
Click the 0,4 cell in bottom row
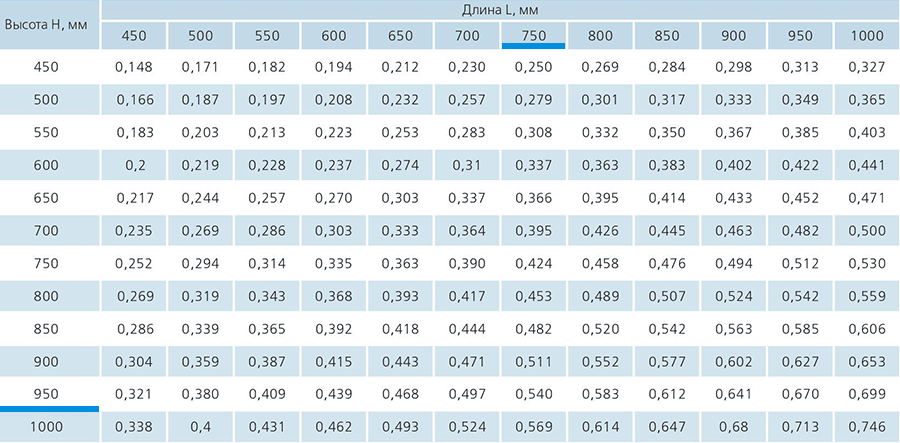click(200, 427)
